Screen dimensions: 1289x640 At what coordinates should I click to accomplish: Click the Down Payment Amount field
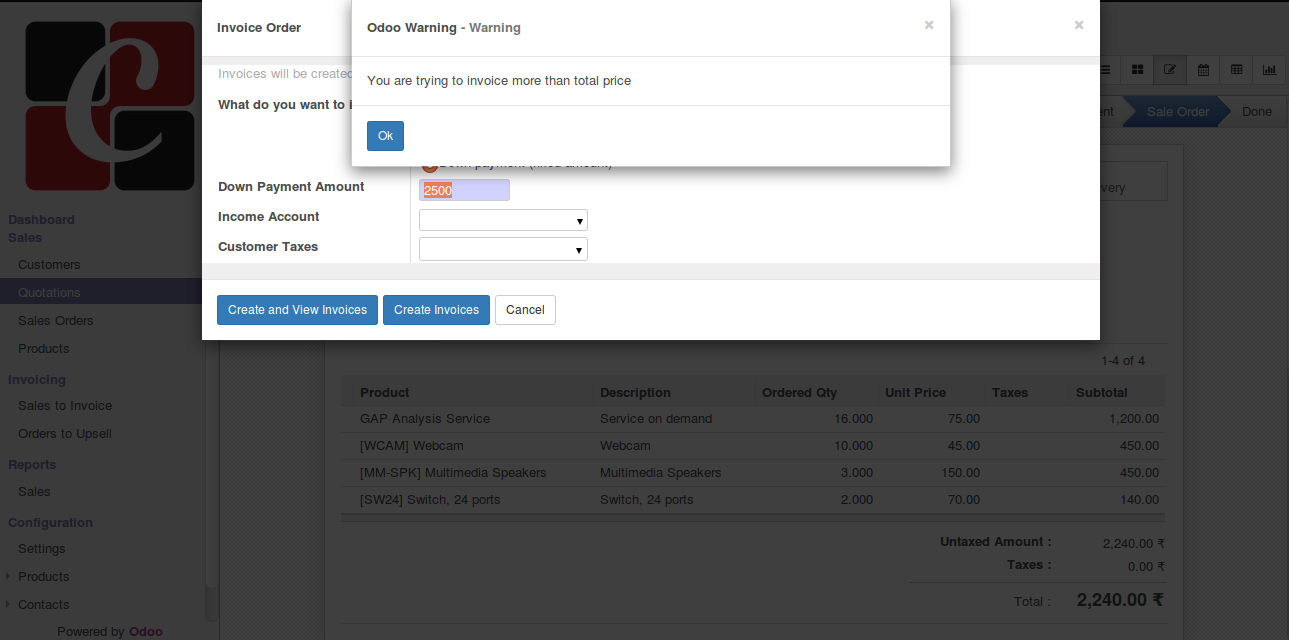[464, 190]
